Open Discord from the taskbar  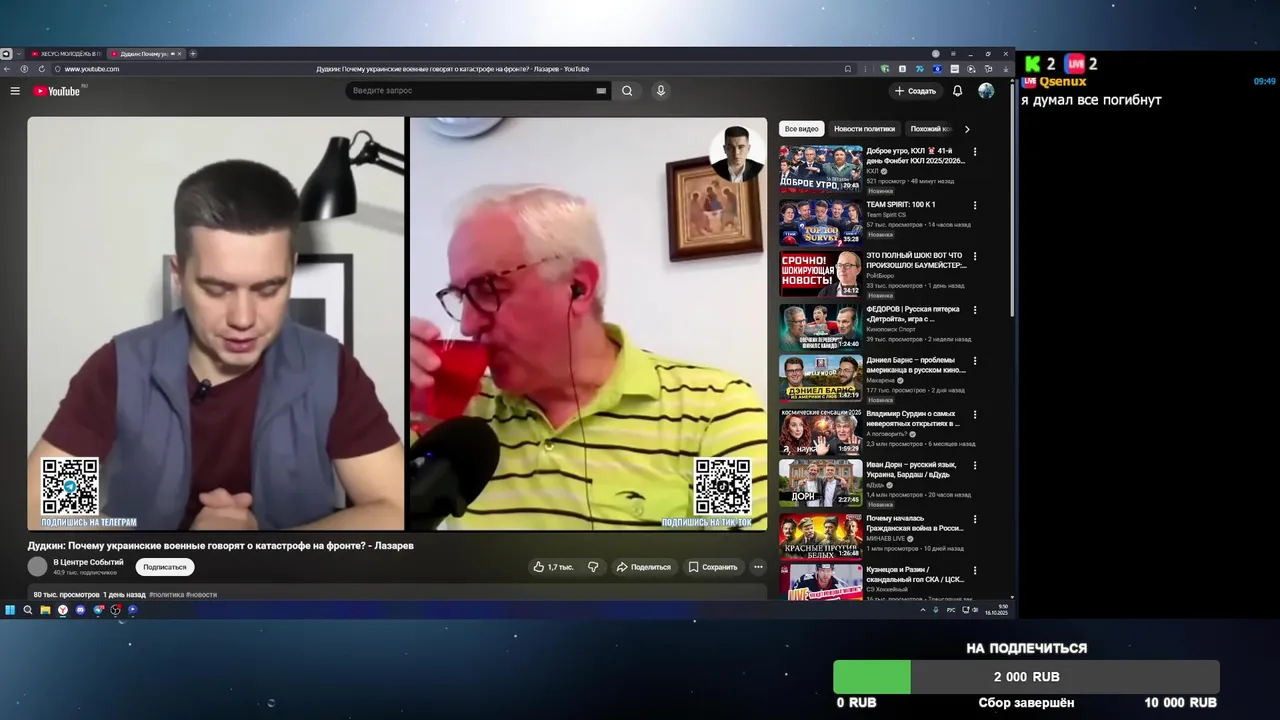(x=80, y=610)
